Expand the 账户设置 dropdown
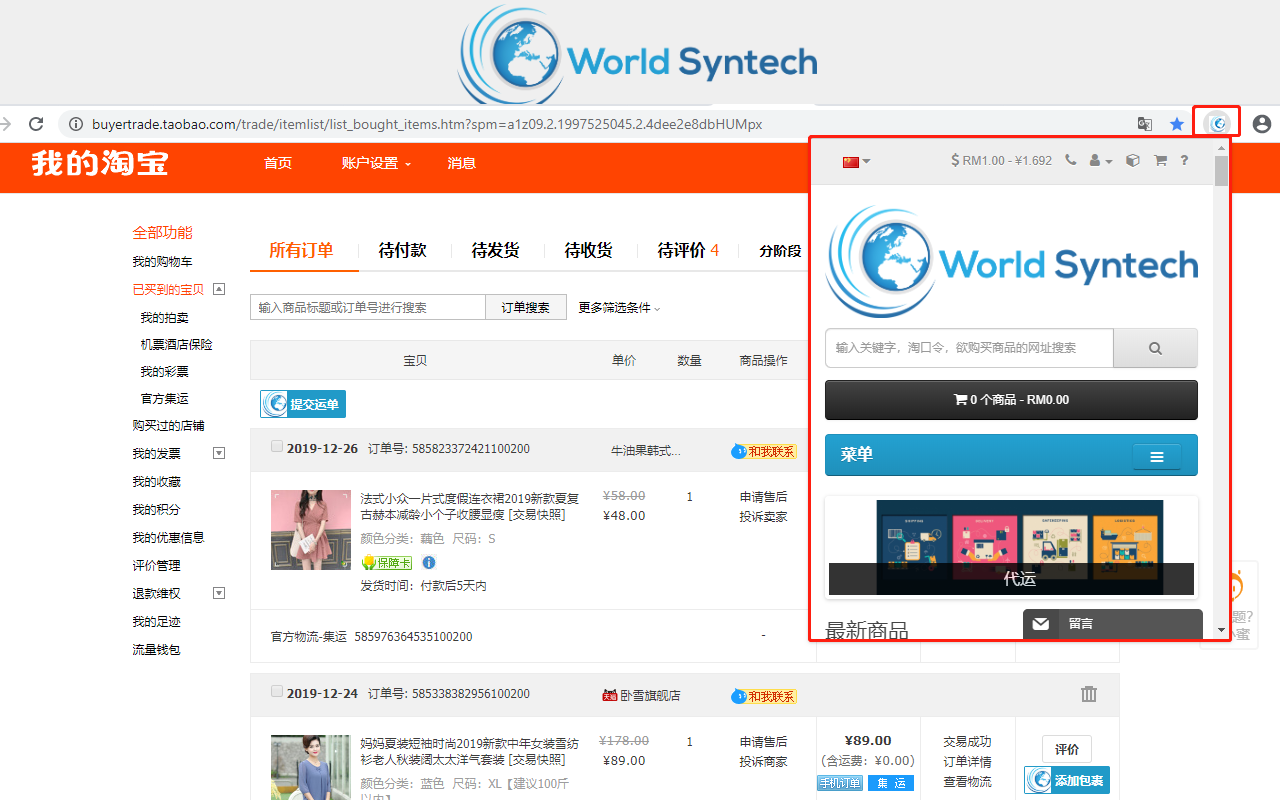The image size is (1280, 800). pyautogui.click(x=376, y=163)
